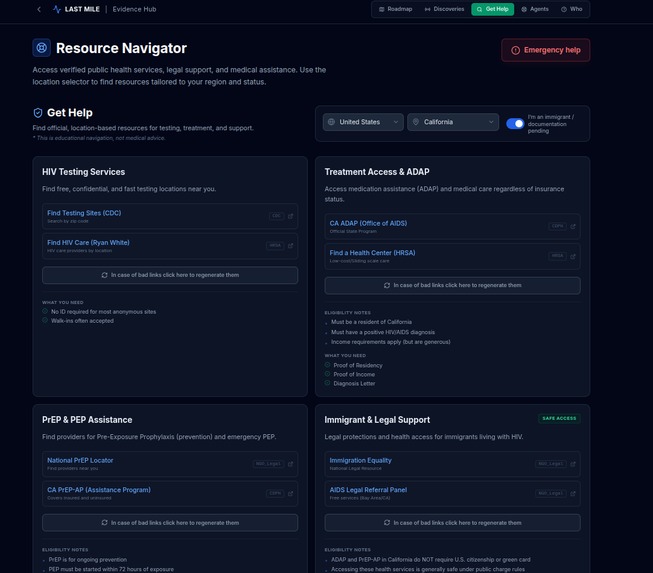
Task: Click the back arrow in top bar
Action: pyautogui.click(x=39, y=9)
